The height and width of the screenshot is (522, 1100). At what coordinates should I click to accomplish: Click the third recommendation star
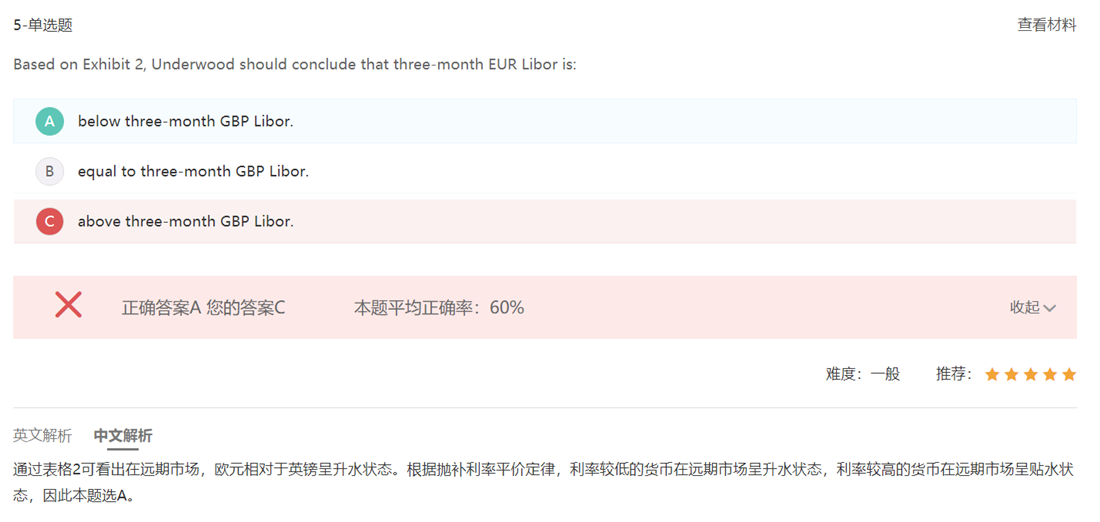pyautogui.click(x=1030, y=374)
